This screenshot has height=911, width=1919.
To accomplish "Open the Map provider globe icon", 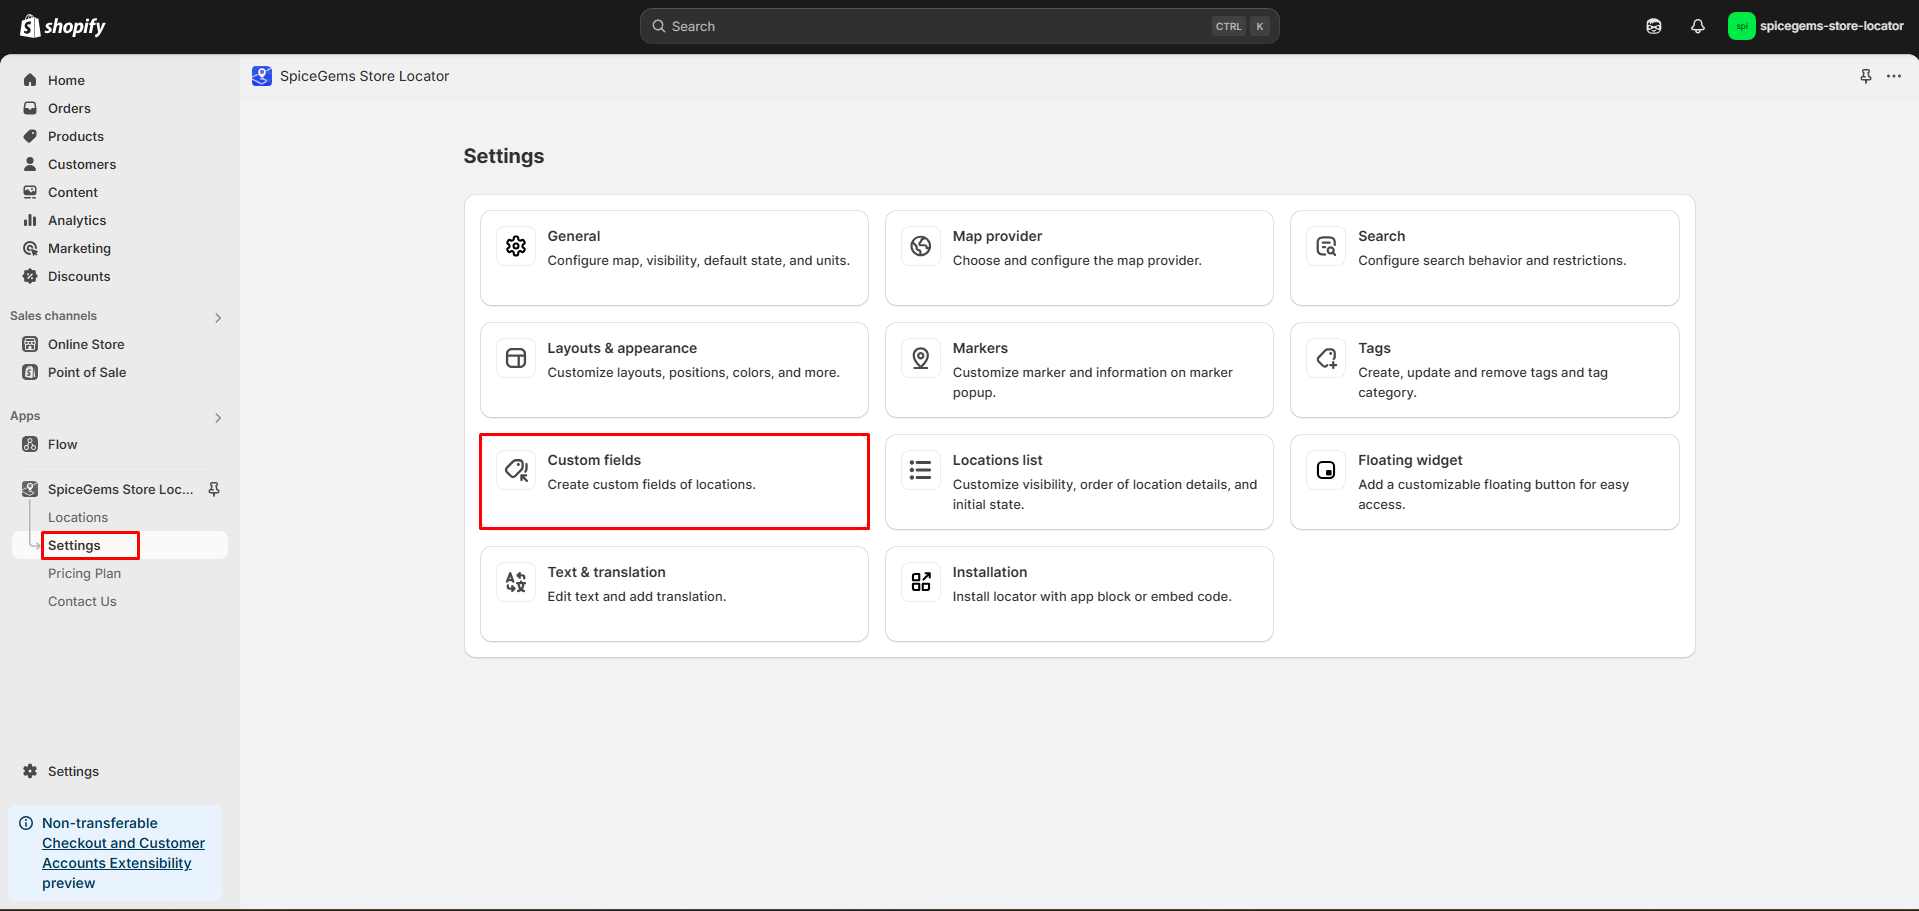I will click(921, 246).
